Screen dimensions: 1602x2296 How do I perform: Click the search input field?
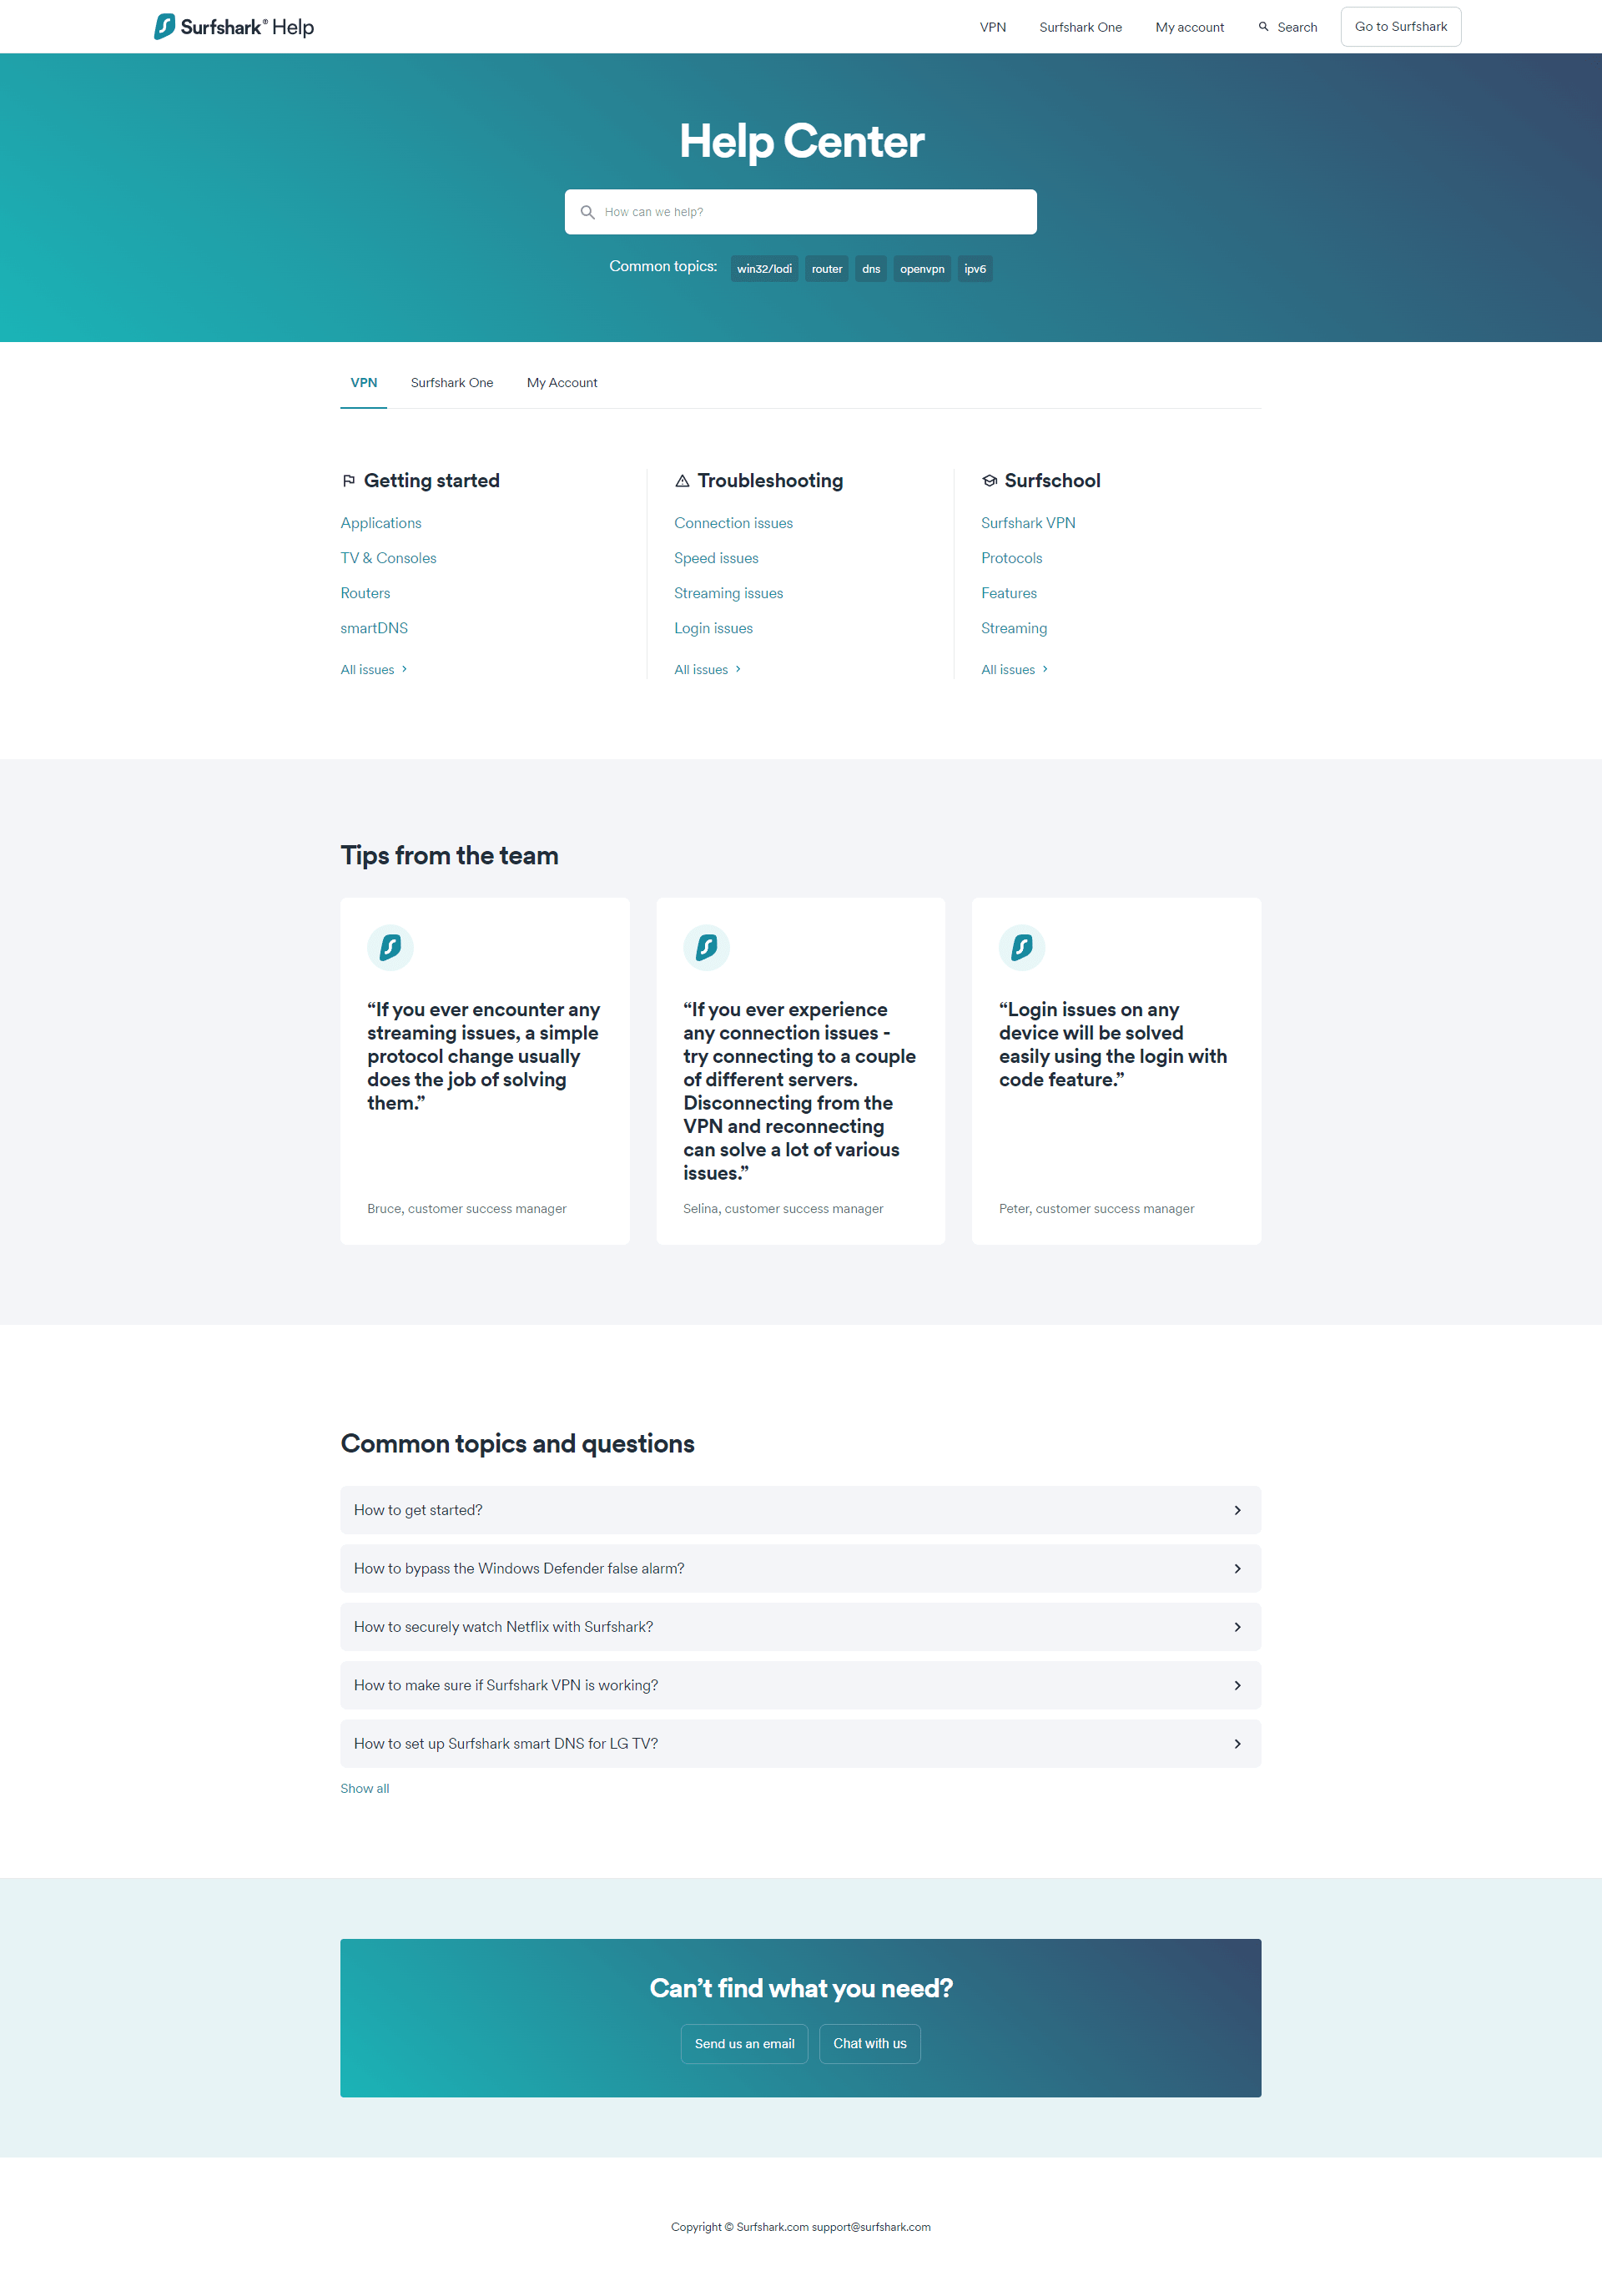pos(799,211)
